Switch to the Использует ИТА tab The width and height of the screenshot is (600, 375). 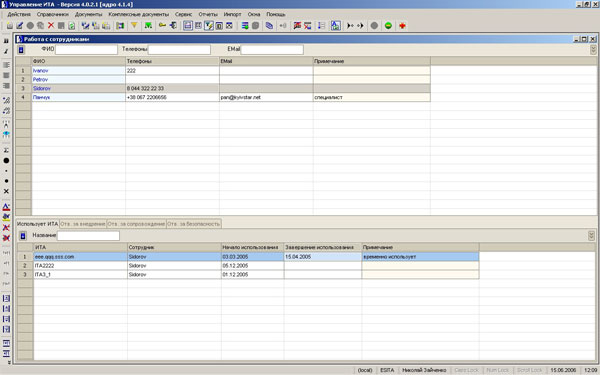pos(38,224)
